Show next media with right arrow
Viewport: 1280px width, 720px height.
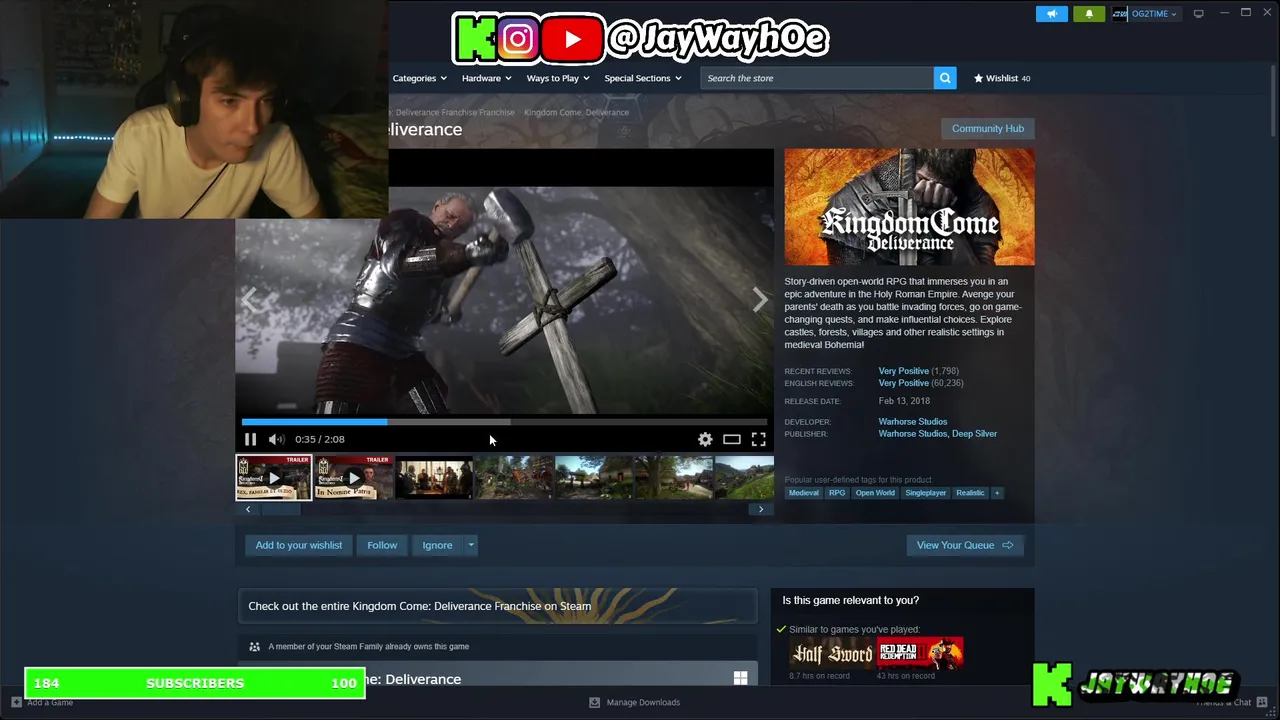click(760, 299)
